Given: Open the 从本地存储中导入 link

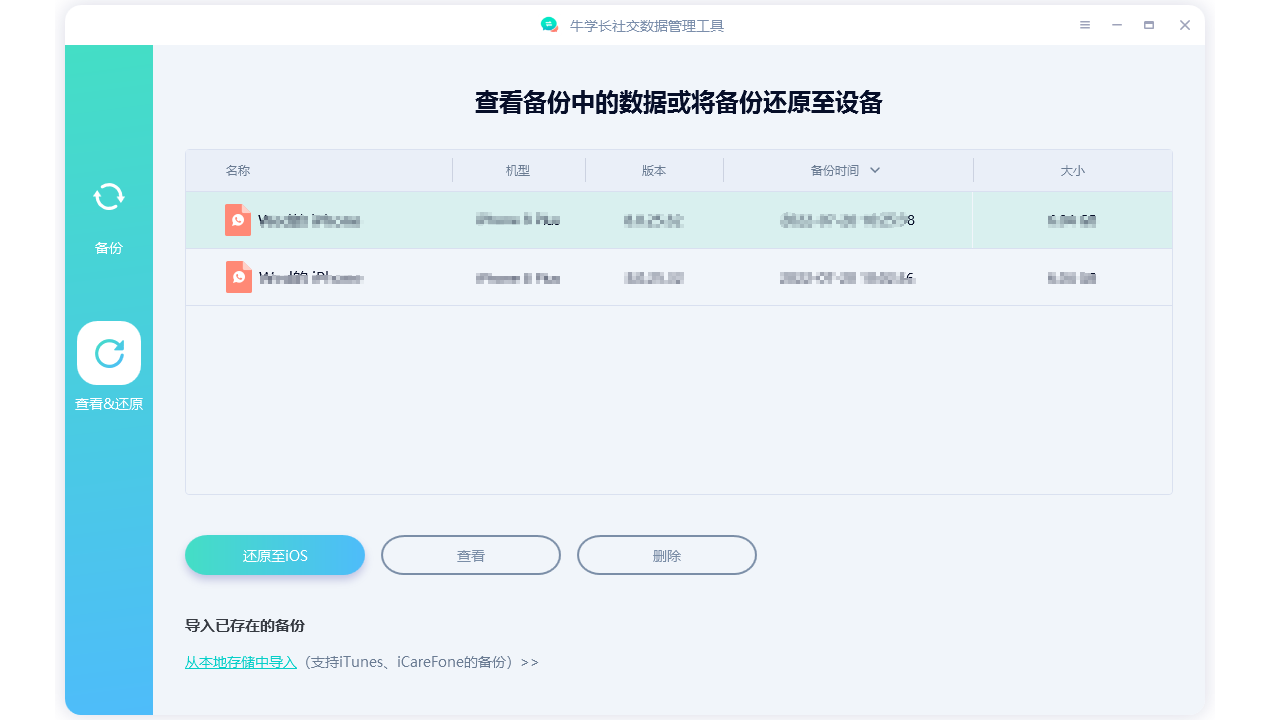Looking at the screenshot, I should tap(241, 662).
